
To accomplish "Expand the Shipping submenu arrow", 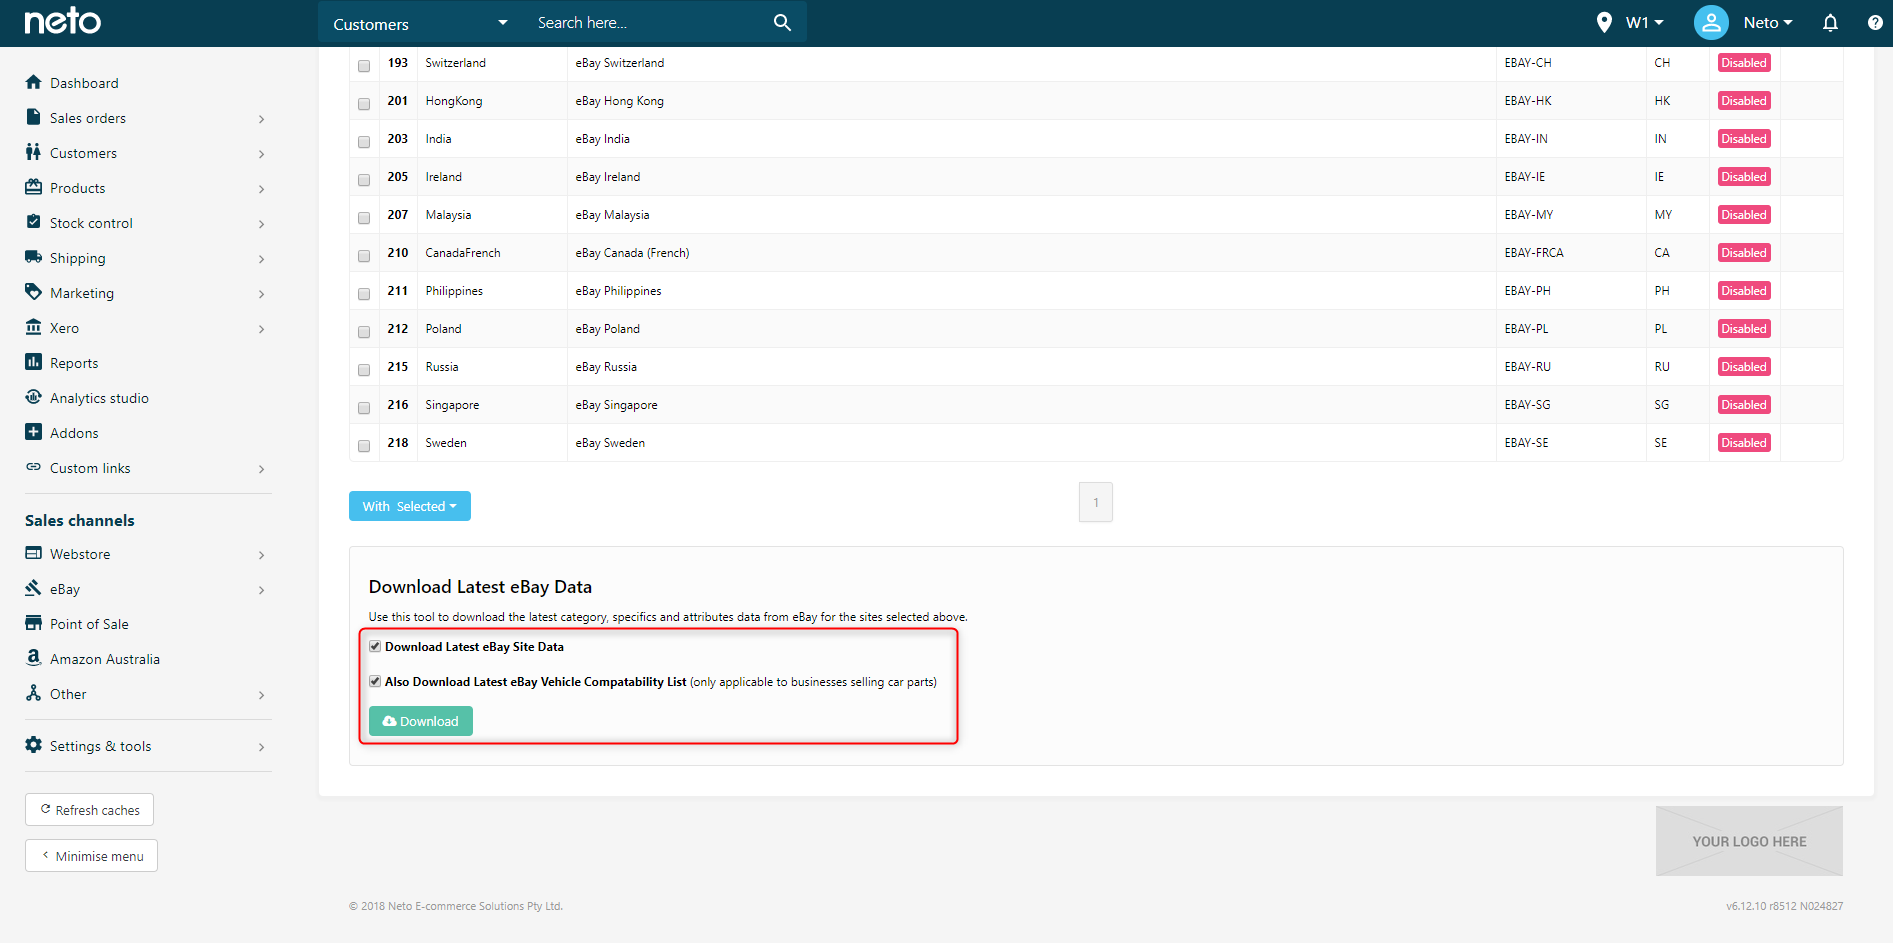I will (x=261, y=259).
